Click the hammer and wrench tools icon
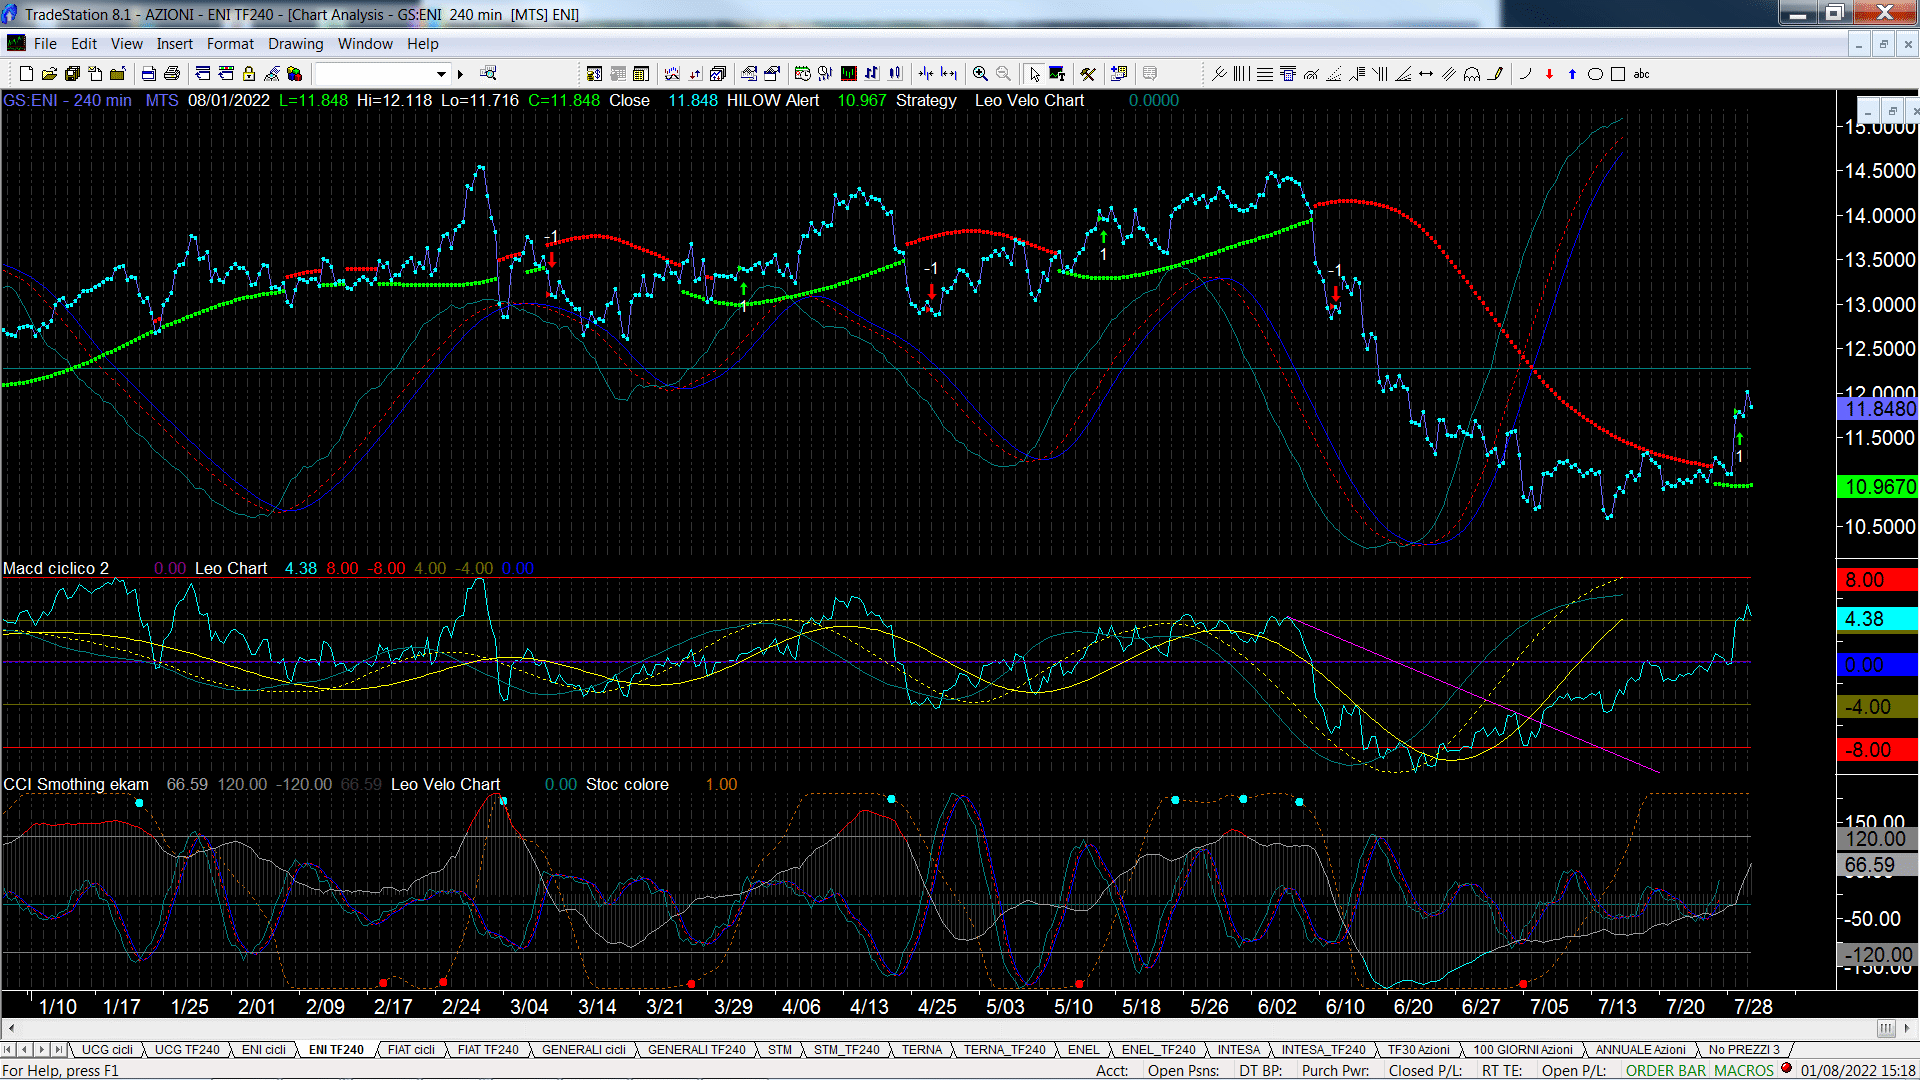Image resolution: width=1920 pixels, height=1080 pixels. (x=1088, y=74)
